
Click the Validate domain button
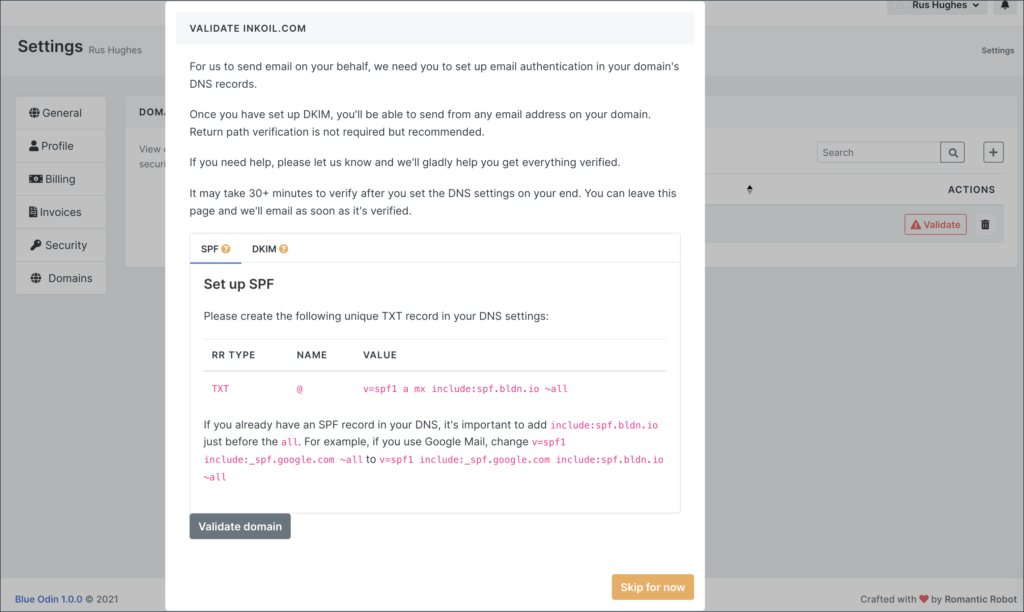(239, 525)
